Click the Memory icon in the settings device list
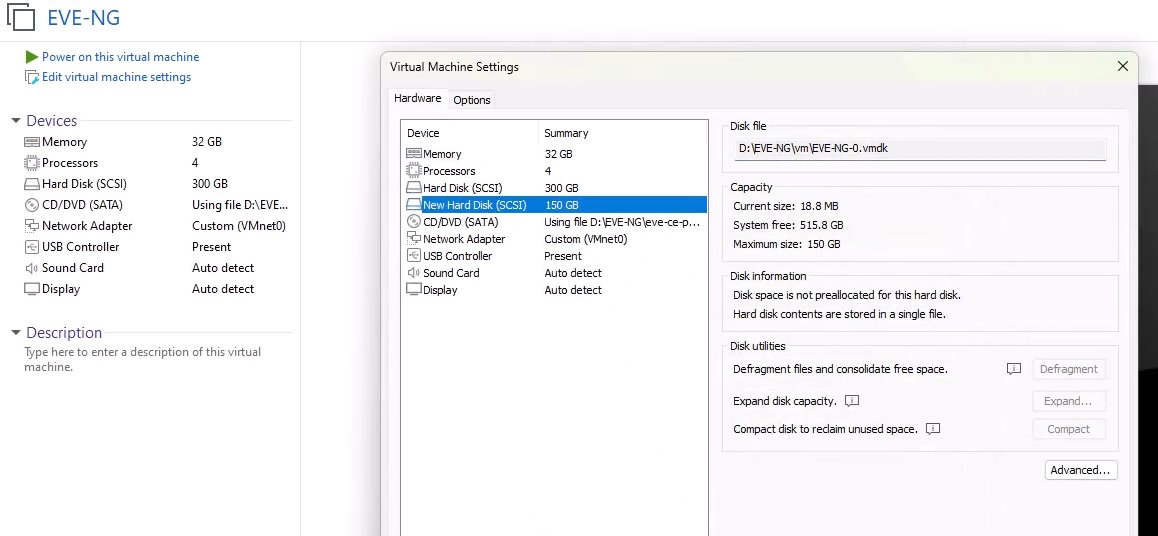 [x=414, y=154]
